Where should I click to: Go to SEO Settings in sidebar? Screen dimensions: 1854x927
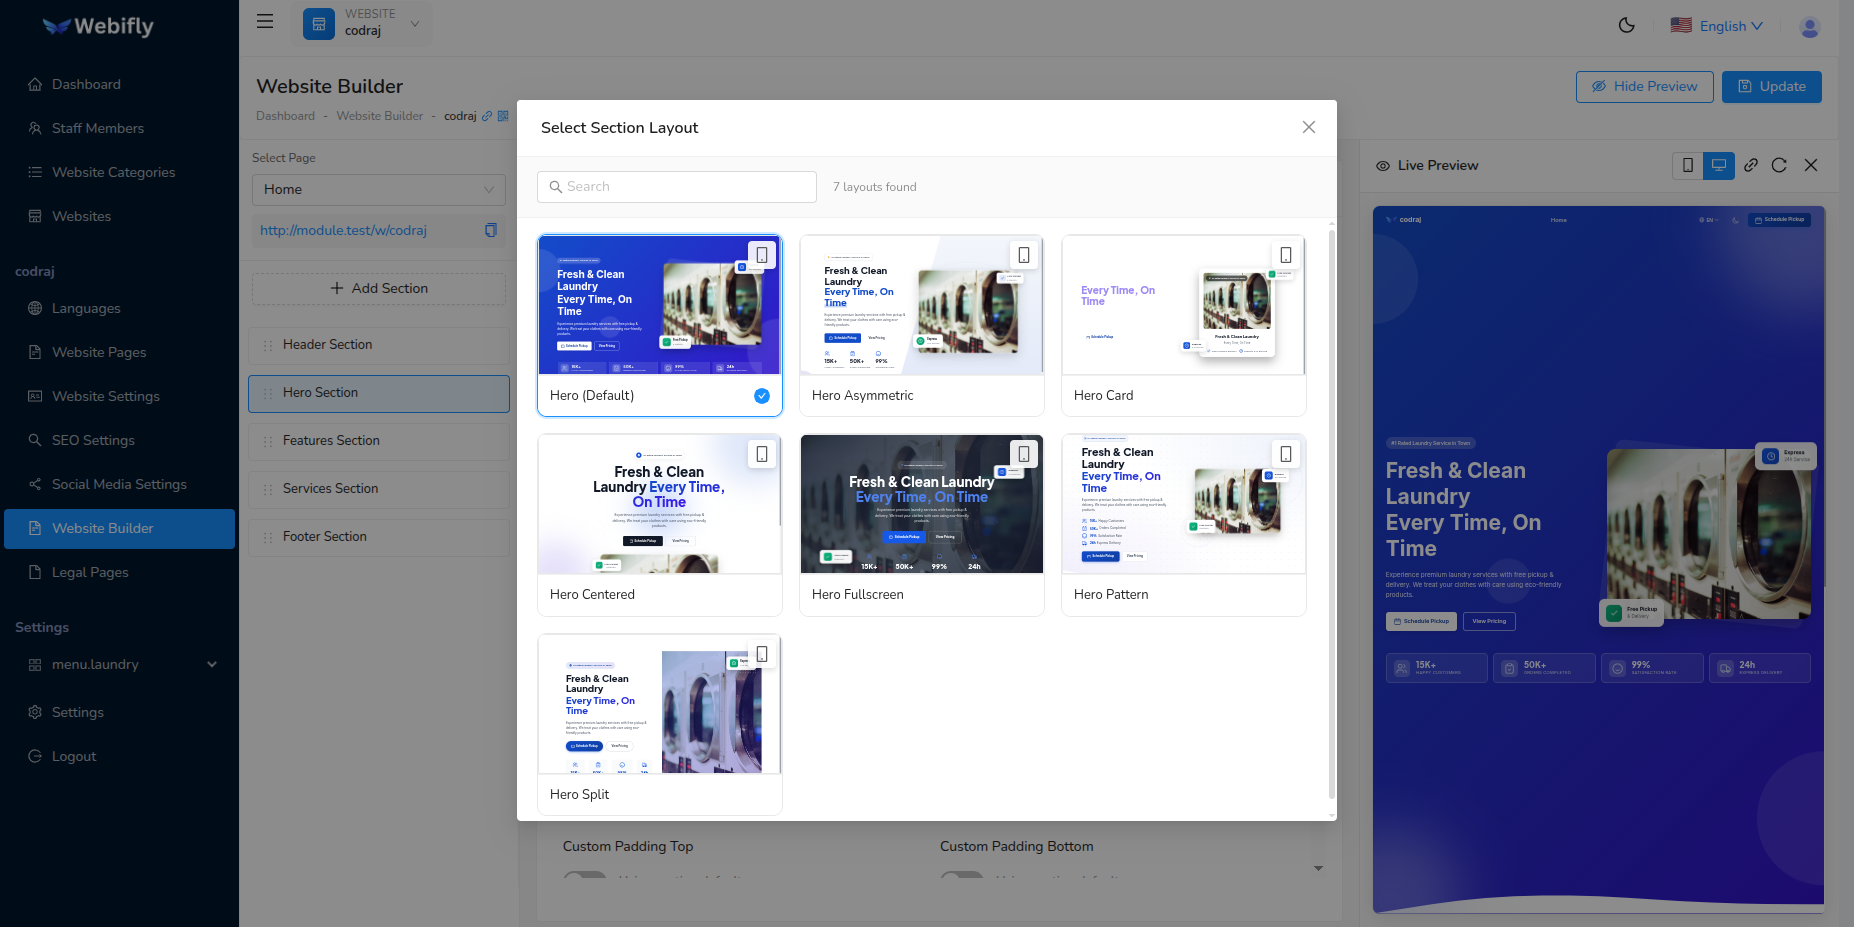(x=93, y=440)
